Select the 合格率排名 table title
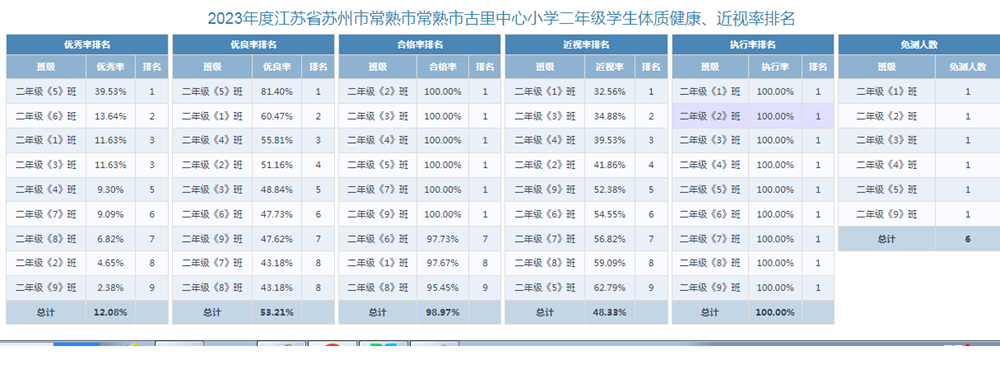1000x379 pixels. click(x=420, y=45)
